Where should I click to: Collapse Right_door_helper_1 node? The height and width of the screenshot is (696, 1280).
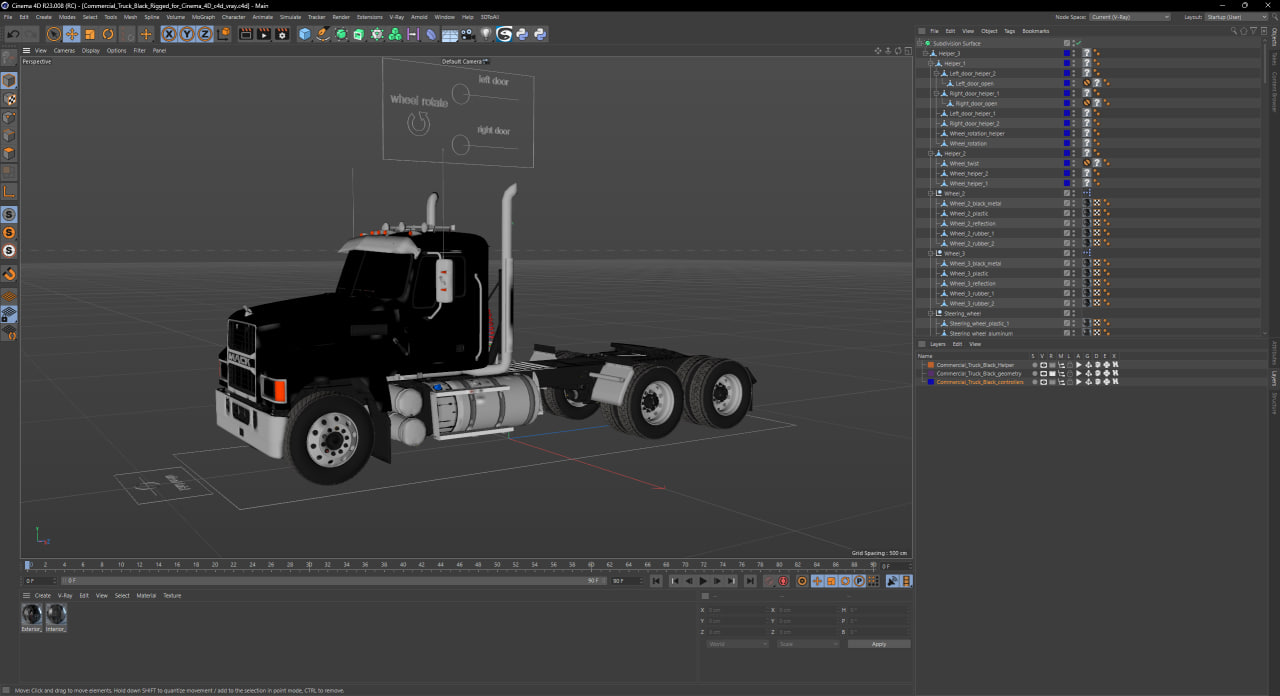click(x=936, y=93)
